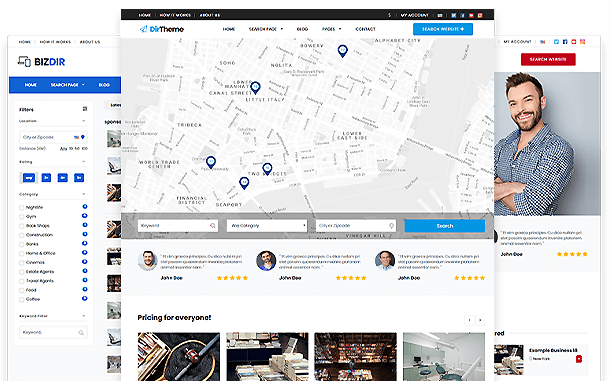The width and height of the screenshot is (612, 381).
Task: Open Blog in DirTheme main menu
Action: pyautogui.click(x=302, y=29)
